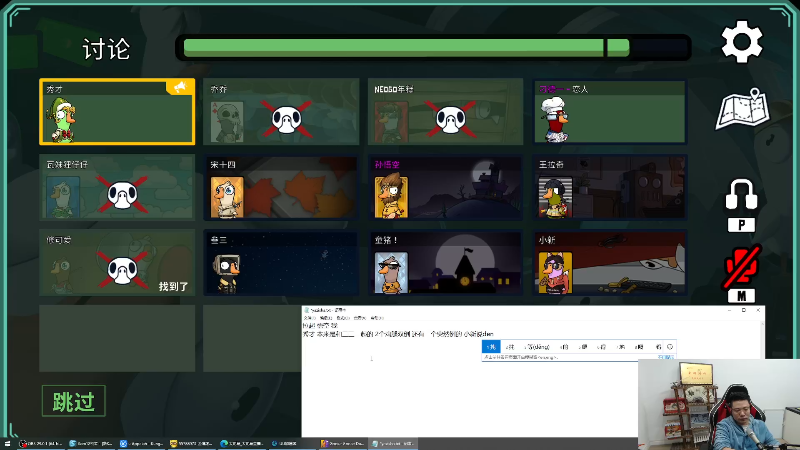Image resolution: width=800 pixels, height=450 pixels.
Task: Click 小新's pink goose avatar
Action: tap(556, 273)
